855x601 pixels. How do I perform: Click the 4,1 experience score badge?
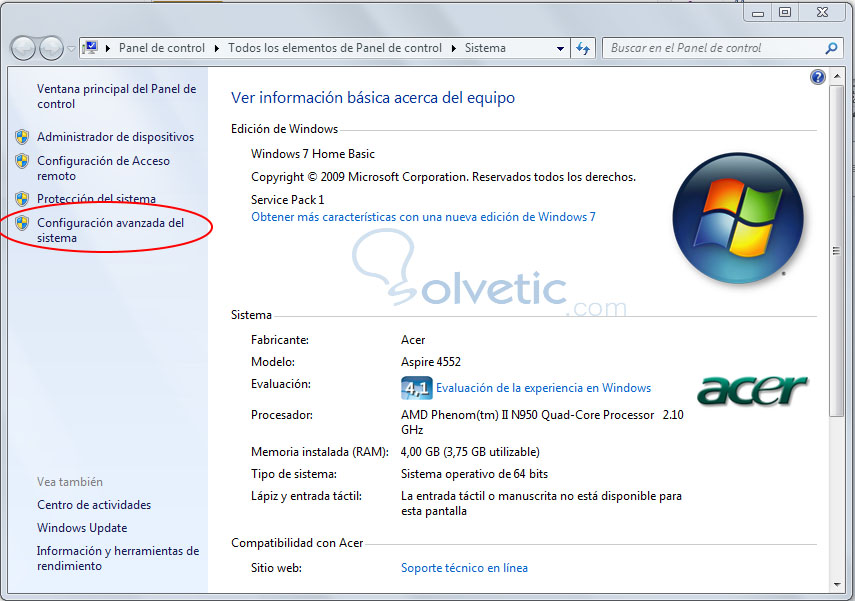click(x=416, y=388)
